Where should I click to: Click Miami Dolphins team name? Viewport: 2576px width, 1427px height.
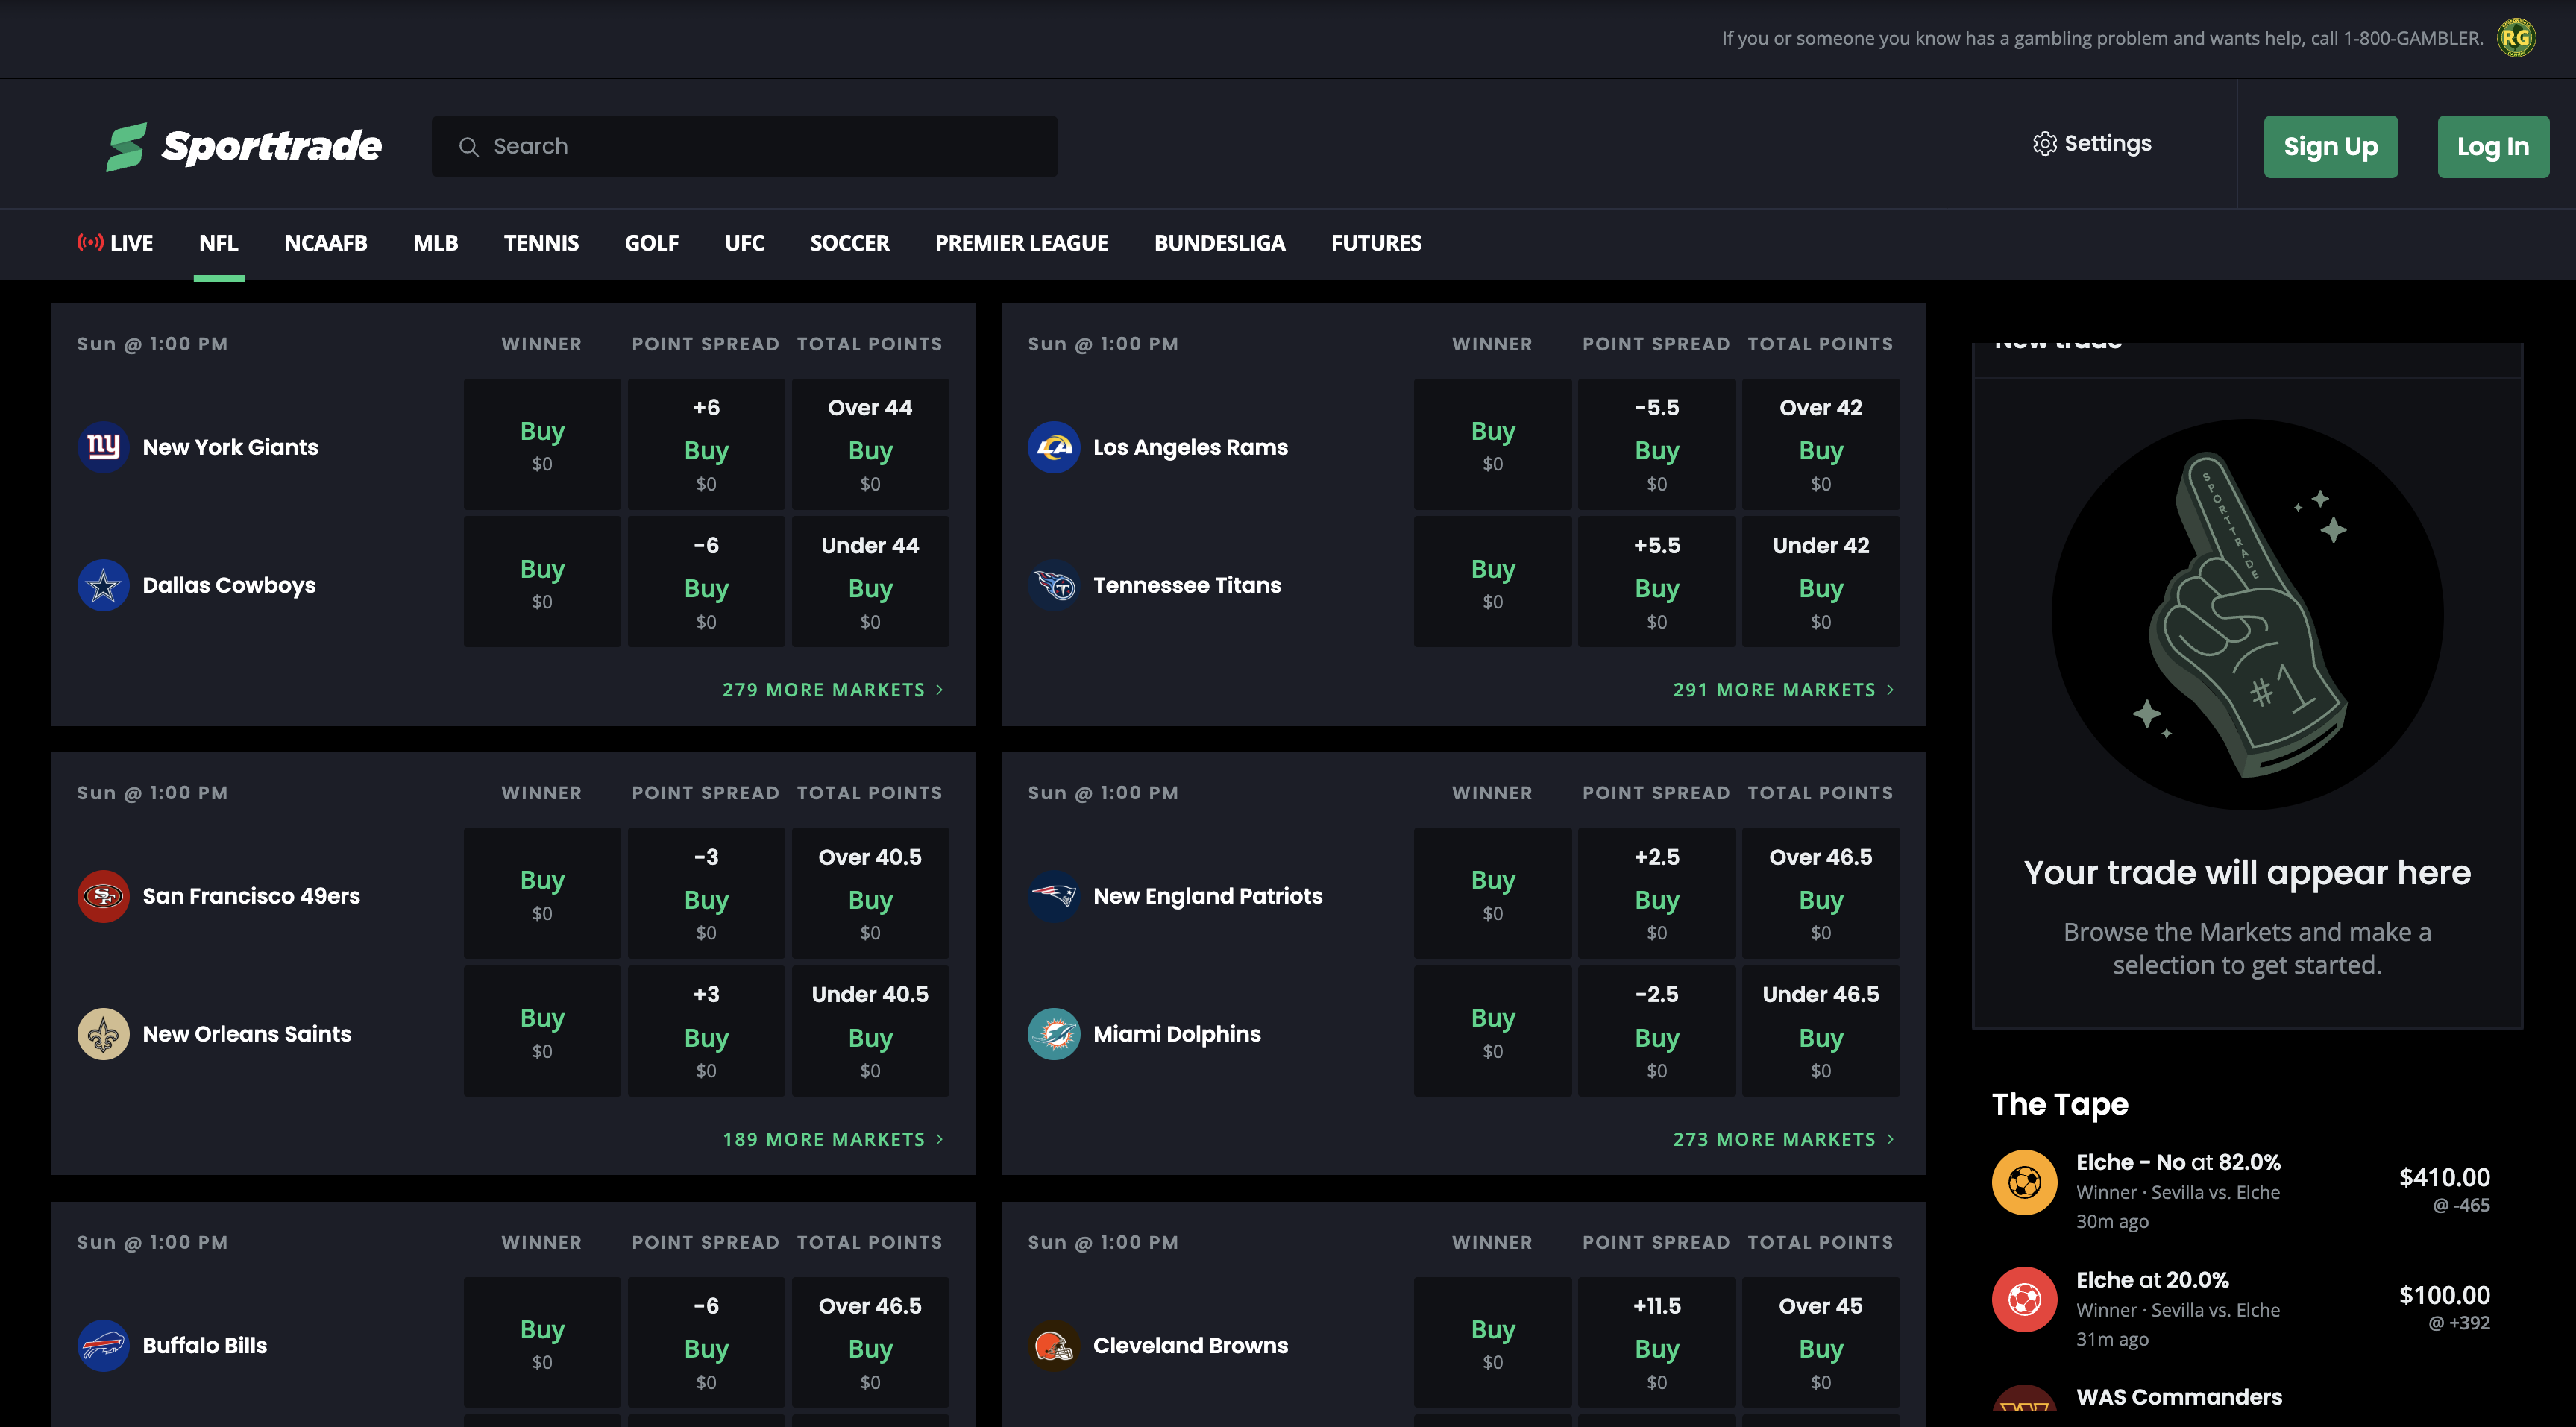point(1177,1034)
